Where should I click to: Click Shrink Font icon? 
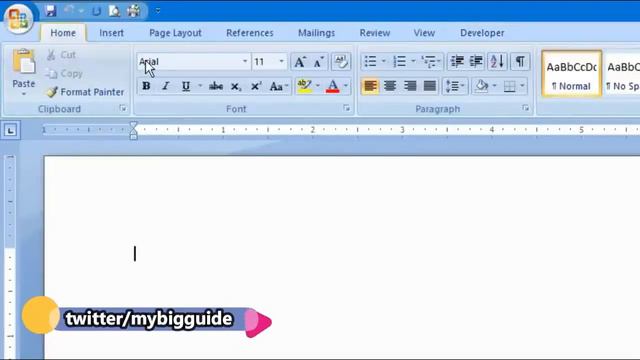pyautogui.click(x=319, y=62)
